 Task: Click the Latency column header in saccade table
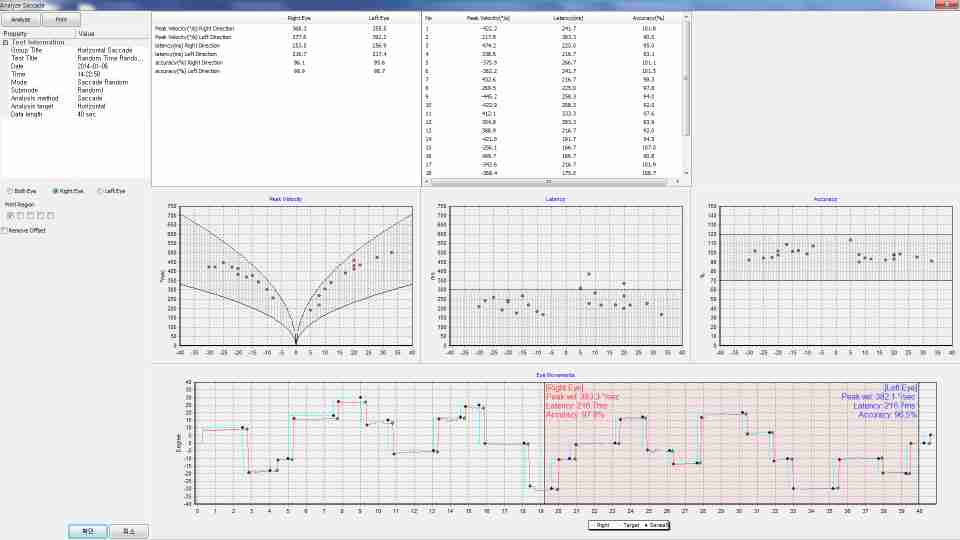pyautogui.click(x=568, y=18)
